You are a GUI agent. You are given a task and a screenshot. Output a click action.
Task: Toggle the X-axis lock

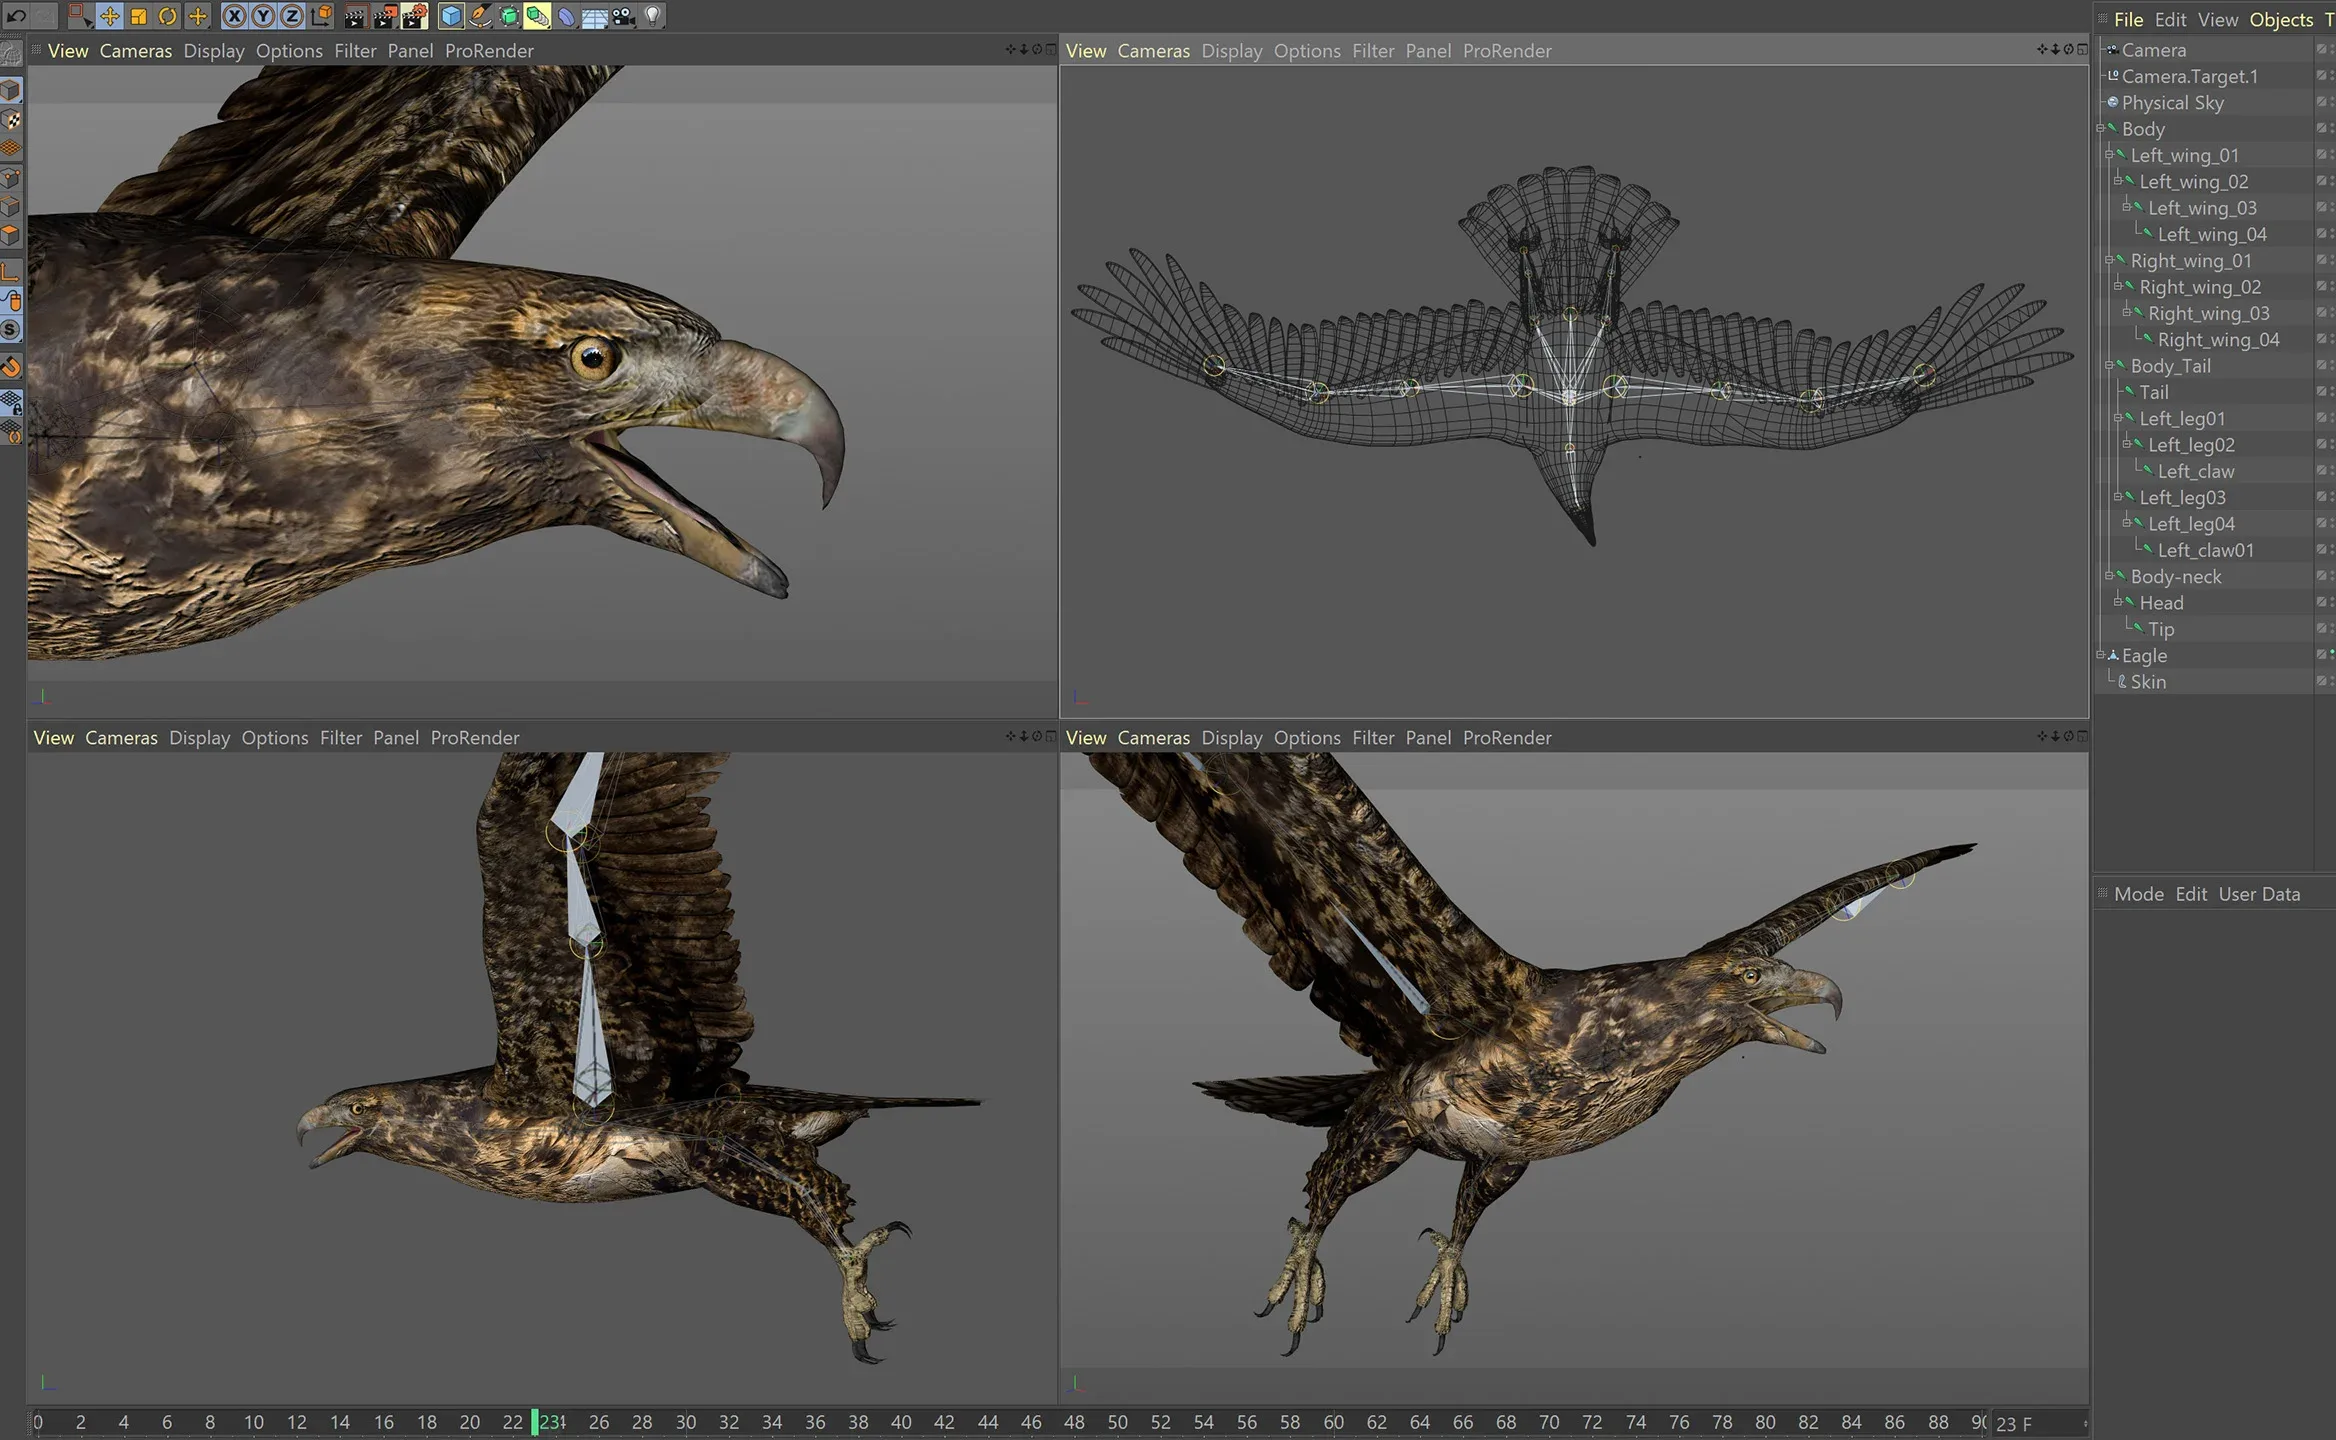235,16
